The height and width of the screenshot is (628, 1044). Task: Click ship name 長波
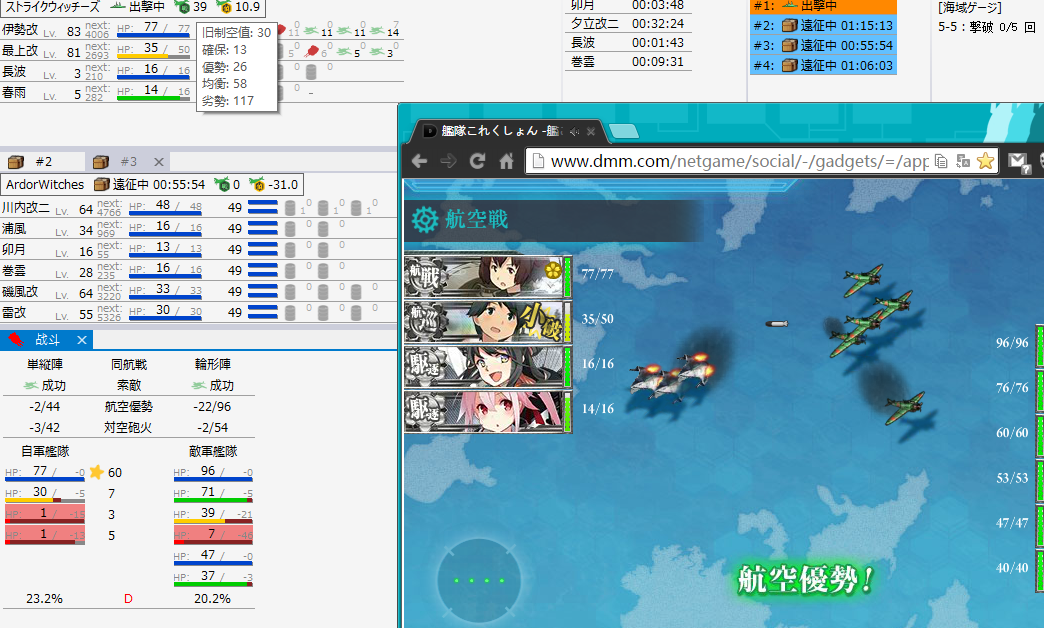[14, 71]
